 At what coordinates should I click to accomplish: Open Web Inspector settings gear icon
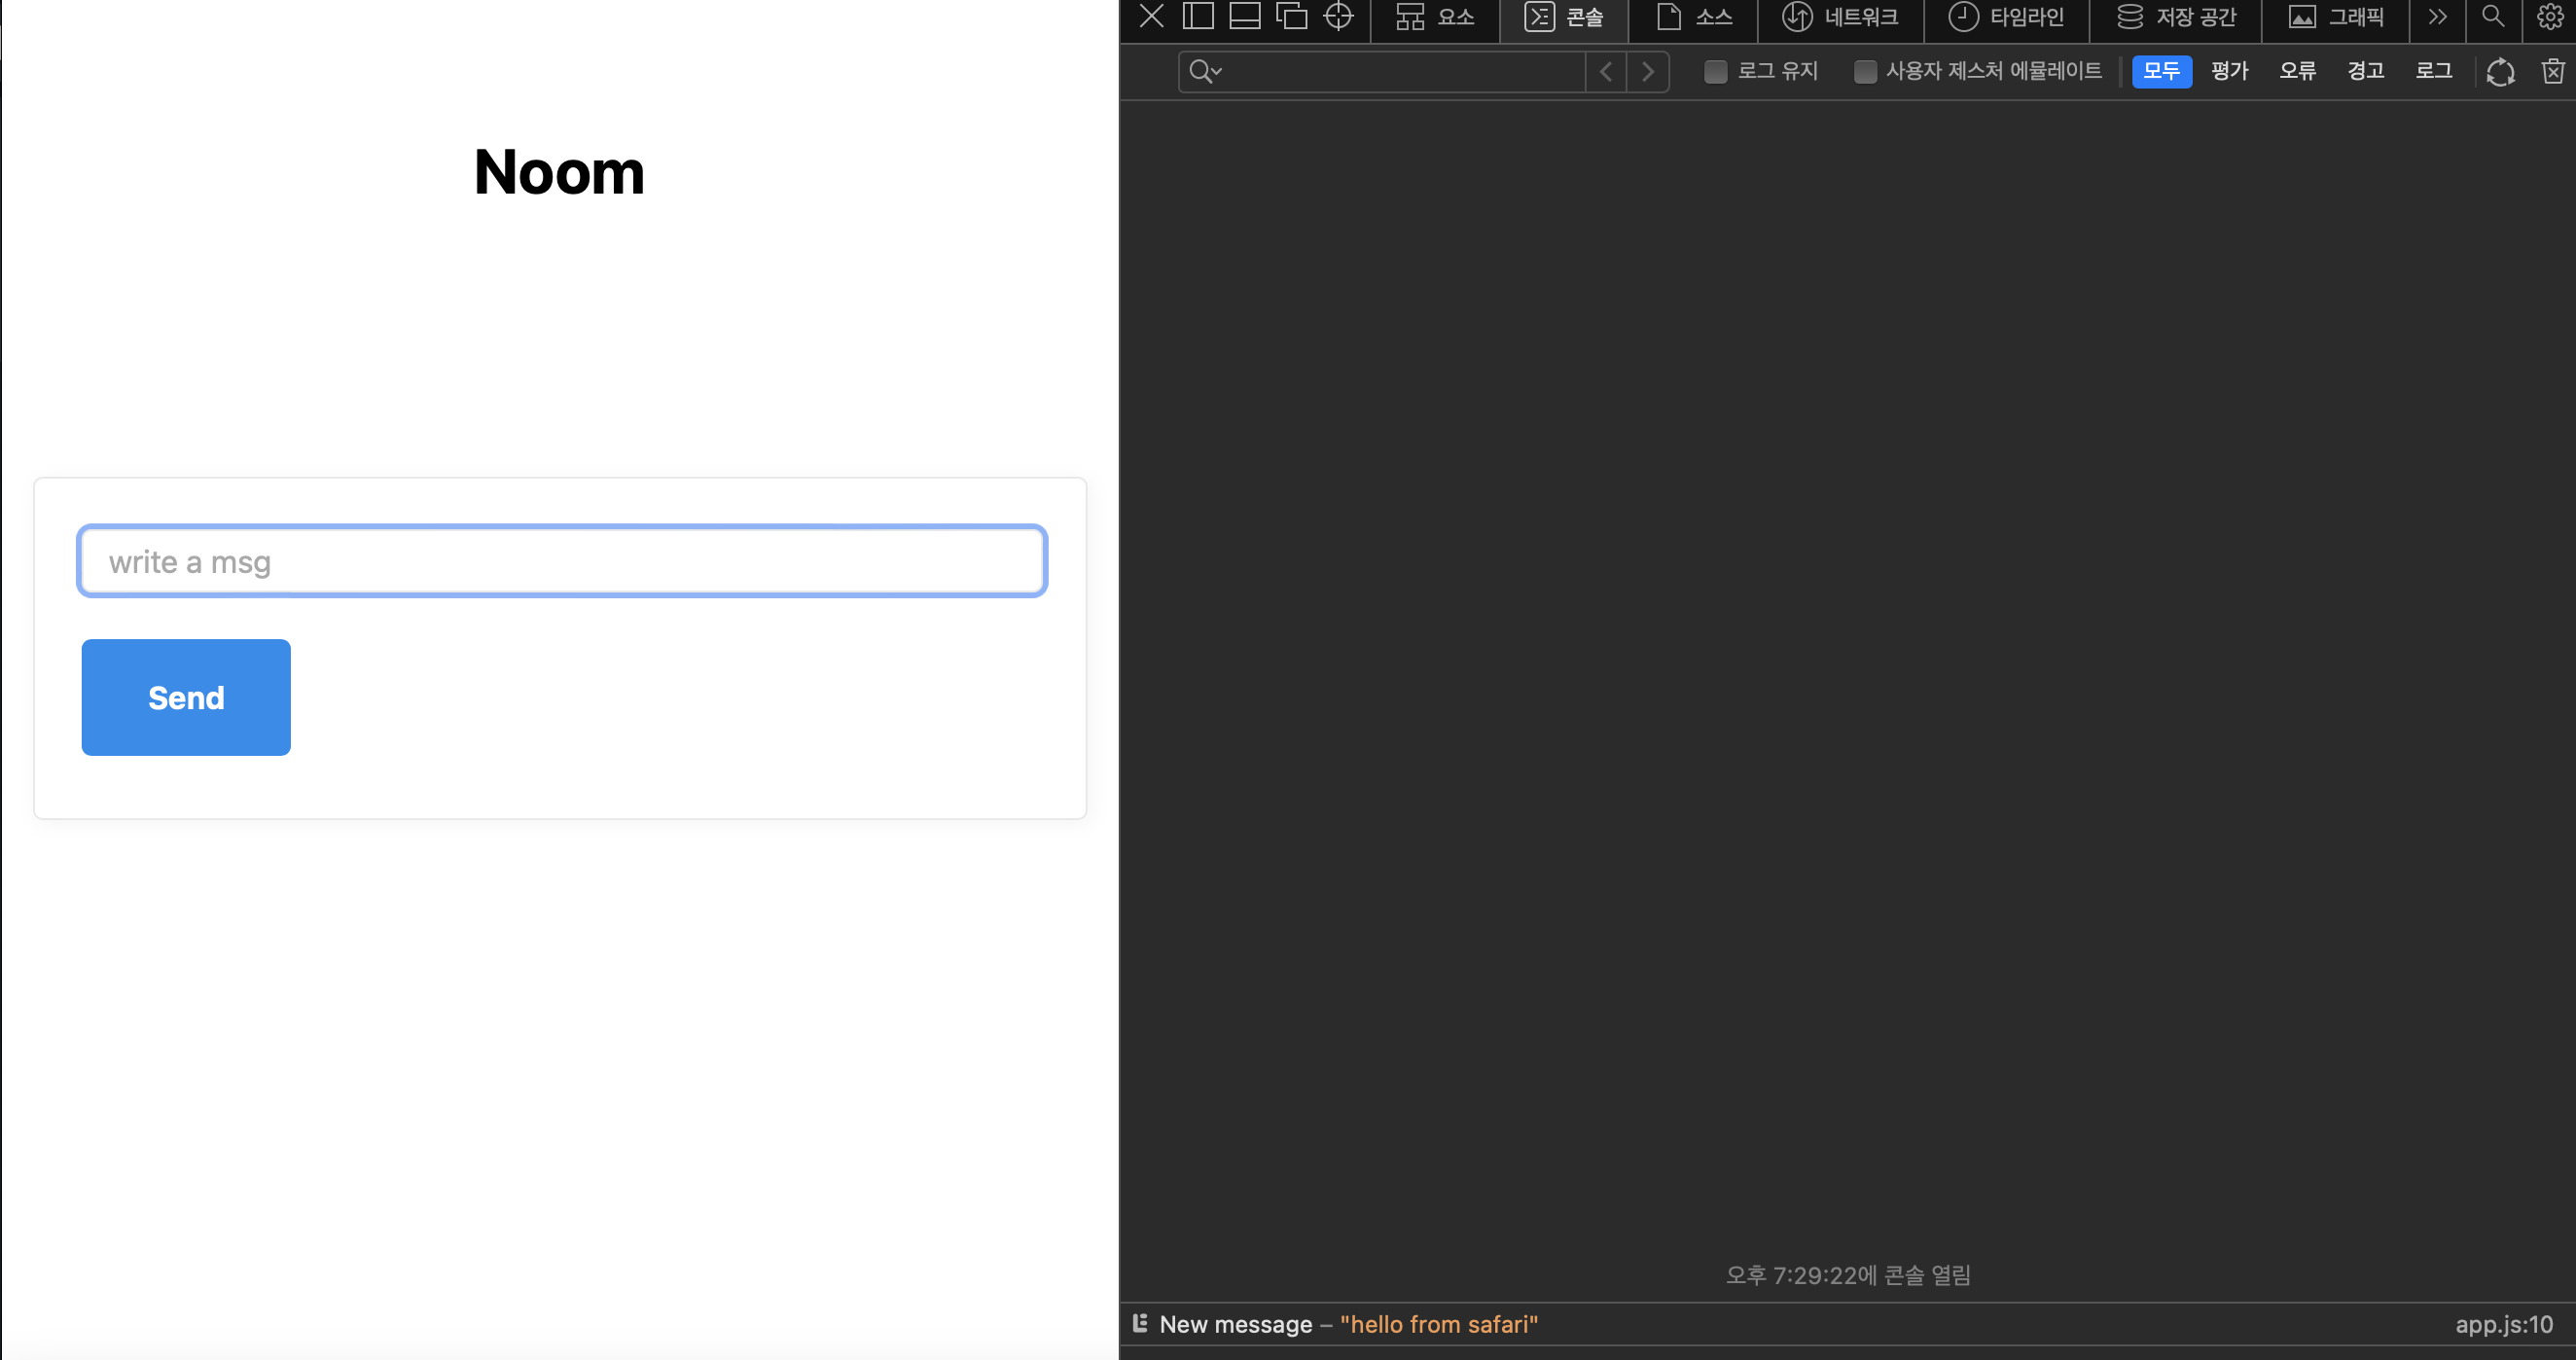point(2550,16)
